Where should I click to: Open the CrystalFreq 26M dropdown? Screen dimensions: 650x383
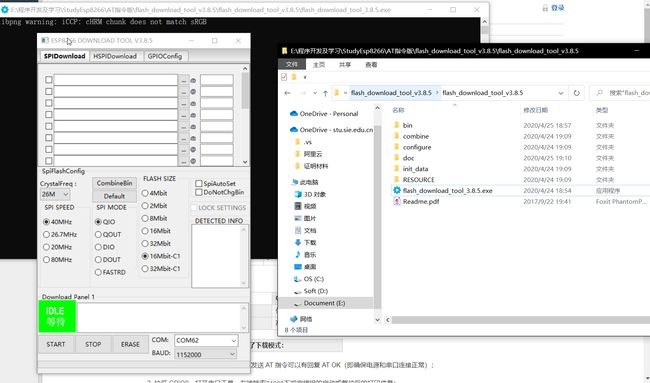(x=55, y=194)
